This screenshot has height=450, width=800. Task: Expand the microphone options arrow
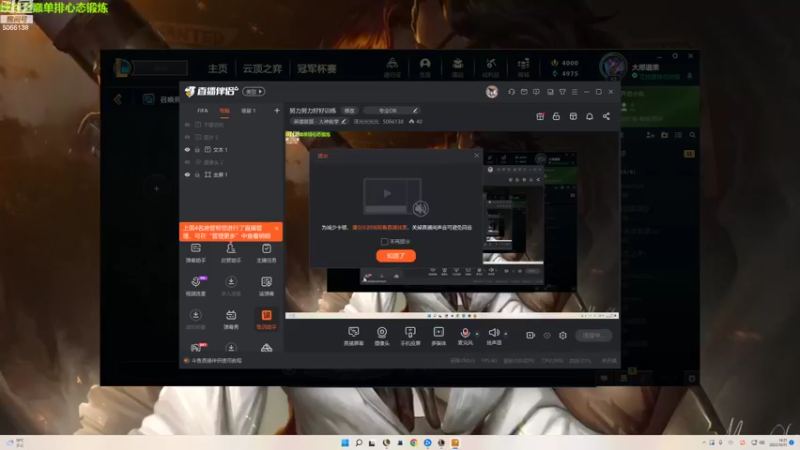click(477, 334)
